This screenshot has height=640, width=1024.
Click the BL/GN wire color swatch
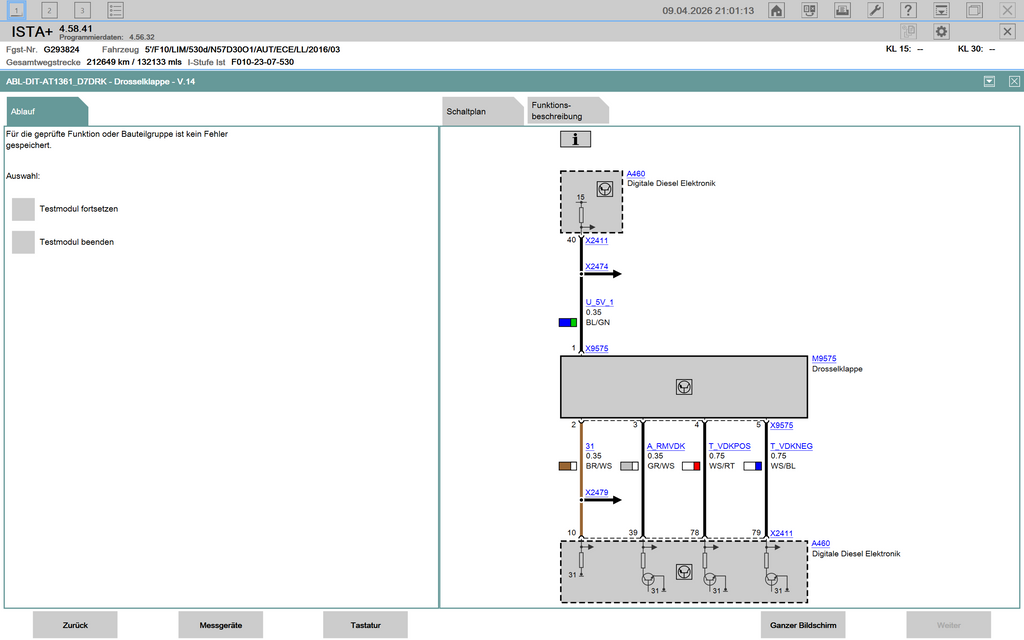tap(567, 323)
